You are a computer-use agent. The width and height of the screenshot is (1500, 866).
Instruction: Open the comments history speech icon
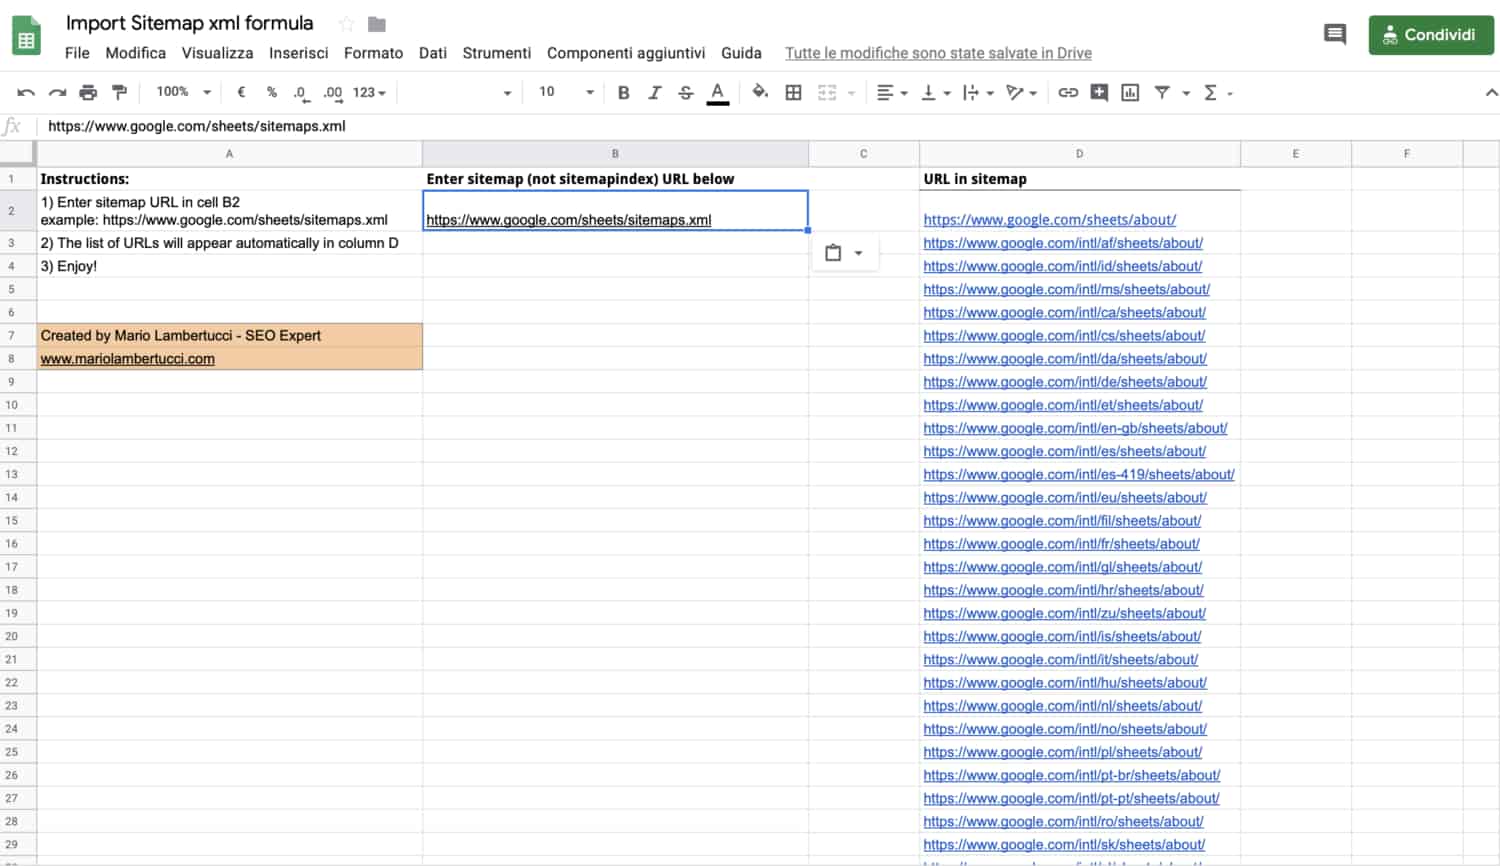(1335, 35)
